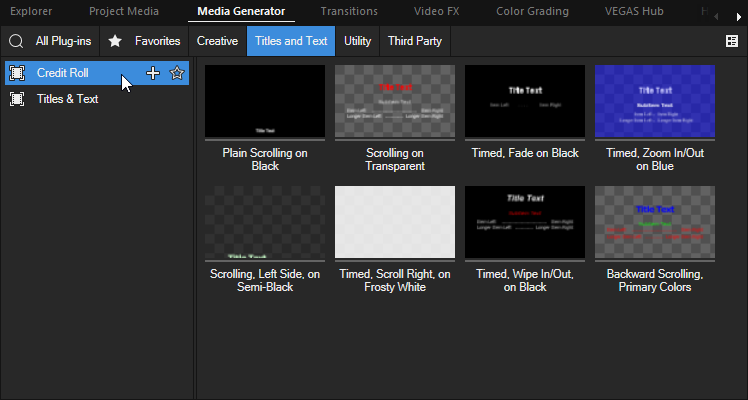Click the plus icon on Credit Roll
Viewport: 748px width, 400px height.
[153, 73]
